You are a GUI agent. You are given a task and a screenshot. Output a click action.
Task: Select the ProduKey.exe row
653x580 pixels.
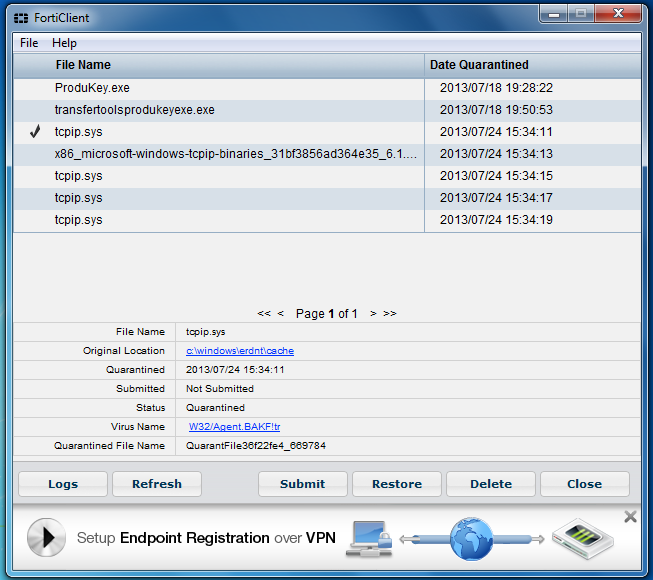pos(327,88)
